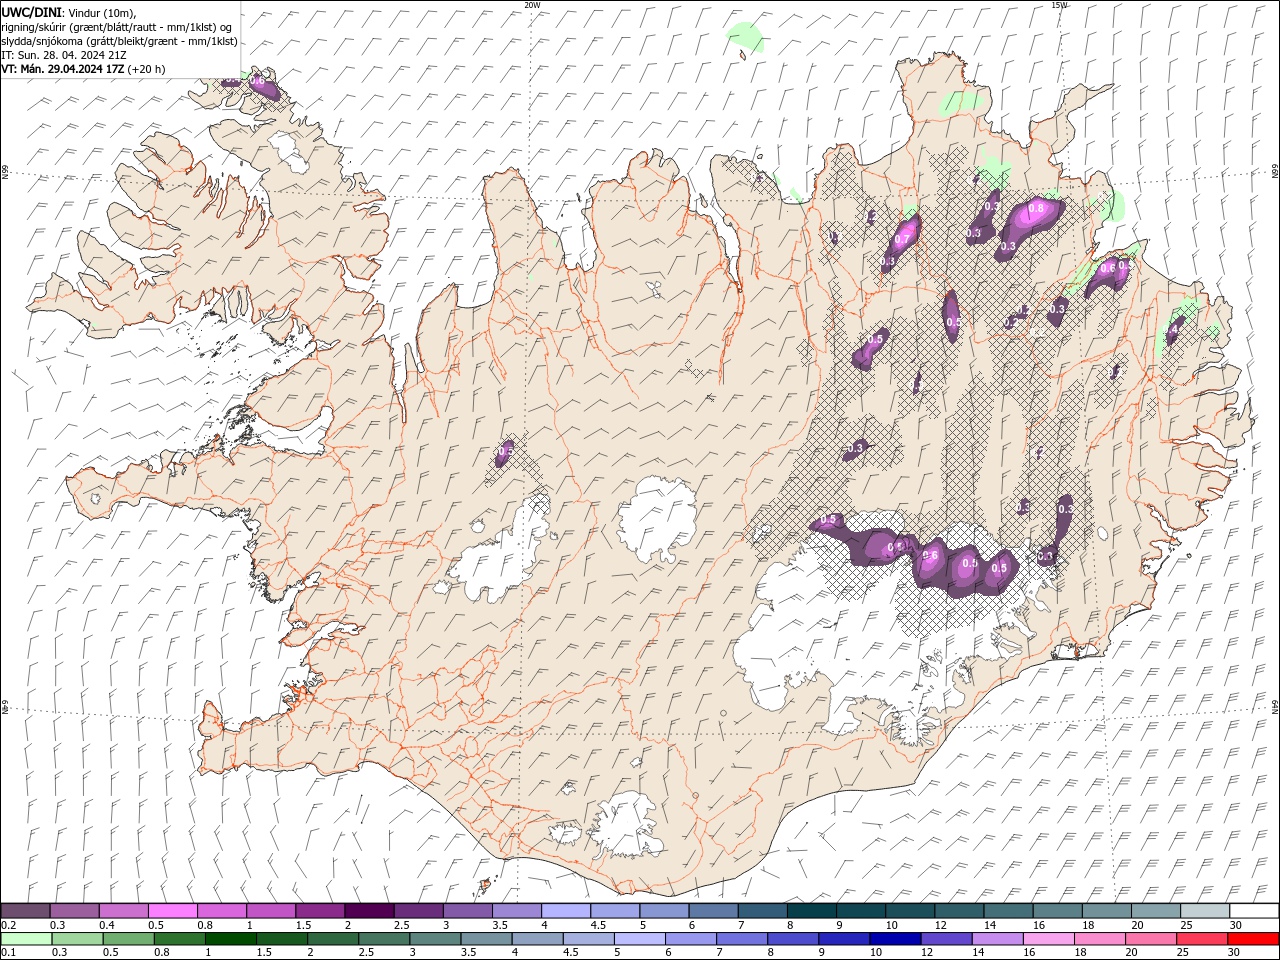Click the '2.5' label under the upper scale

[400, 925]
